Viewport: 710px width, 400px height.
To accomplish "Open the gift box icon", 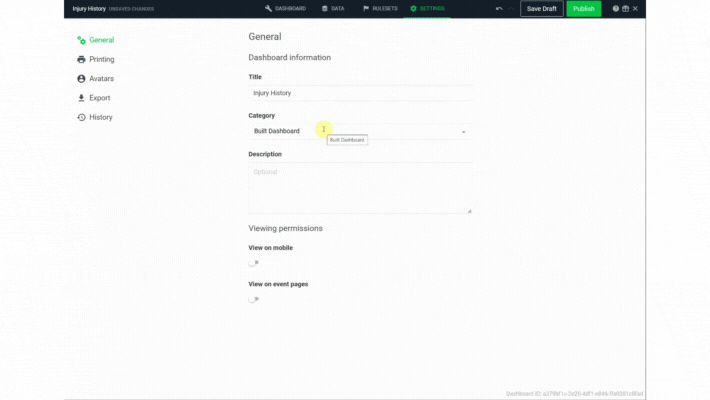I will tap(625, 9).
